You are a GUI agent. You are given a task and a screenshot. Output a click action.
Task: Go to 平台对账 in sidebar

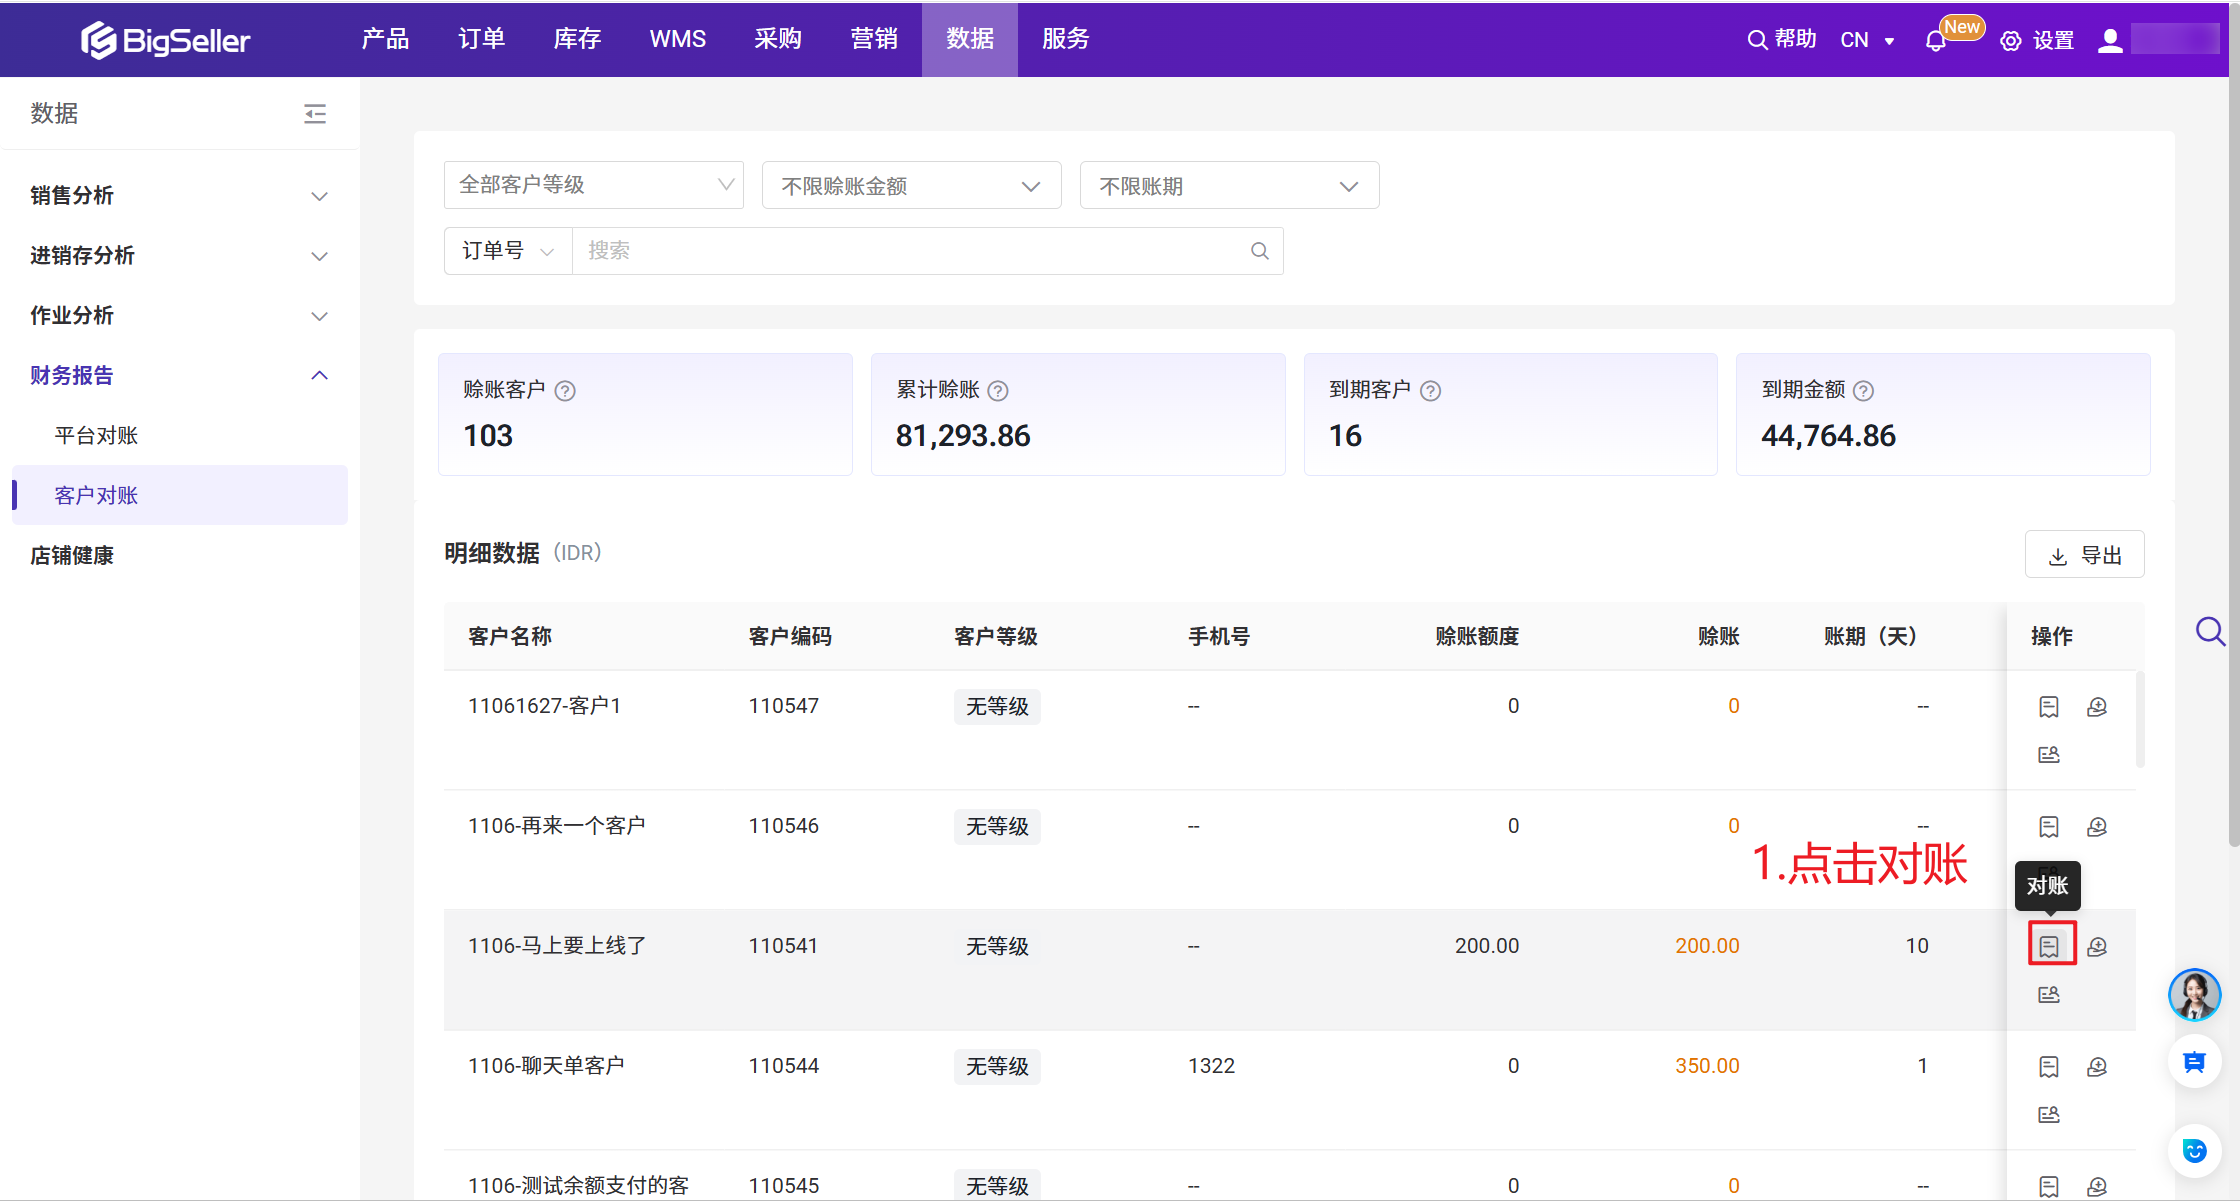96,436
